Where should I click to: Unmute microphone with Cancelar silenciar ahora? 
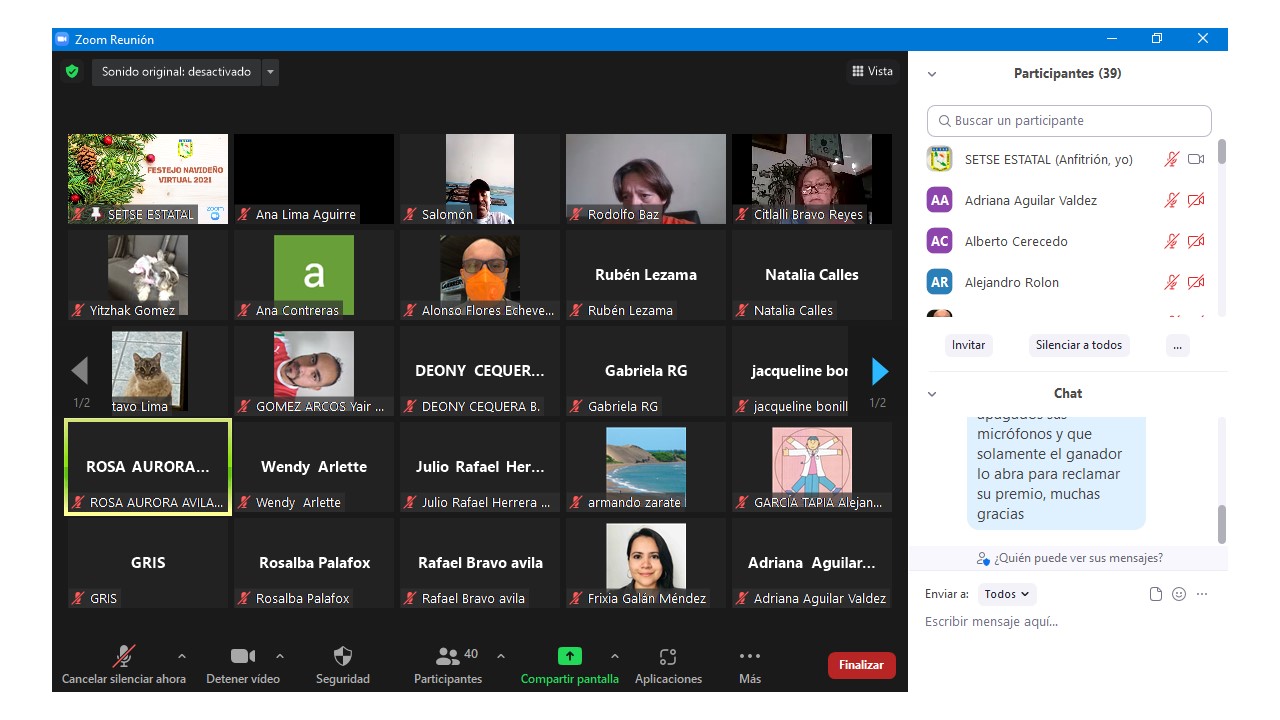point(124,657)
